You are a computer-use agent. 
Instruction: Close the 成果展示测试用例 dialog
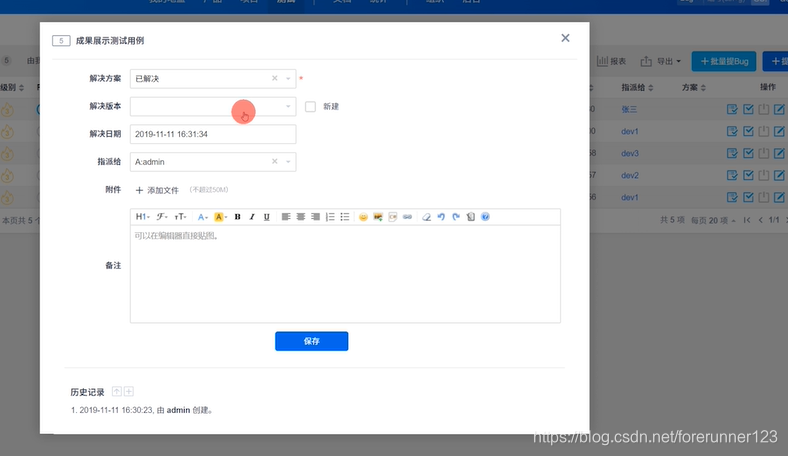pyautogui.click(x=565, y=38)
